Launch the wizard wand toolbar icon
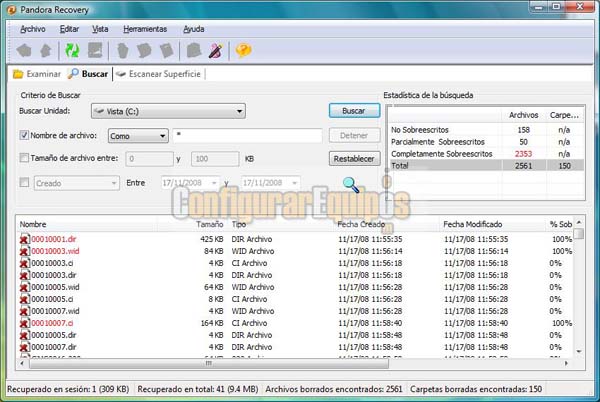Image resolution: width=600 pixels, height=402 pixels. [x=216, y=50]
